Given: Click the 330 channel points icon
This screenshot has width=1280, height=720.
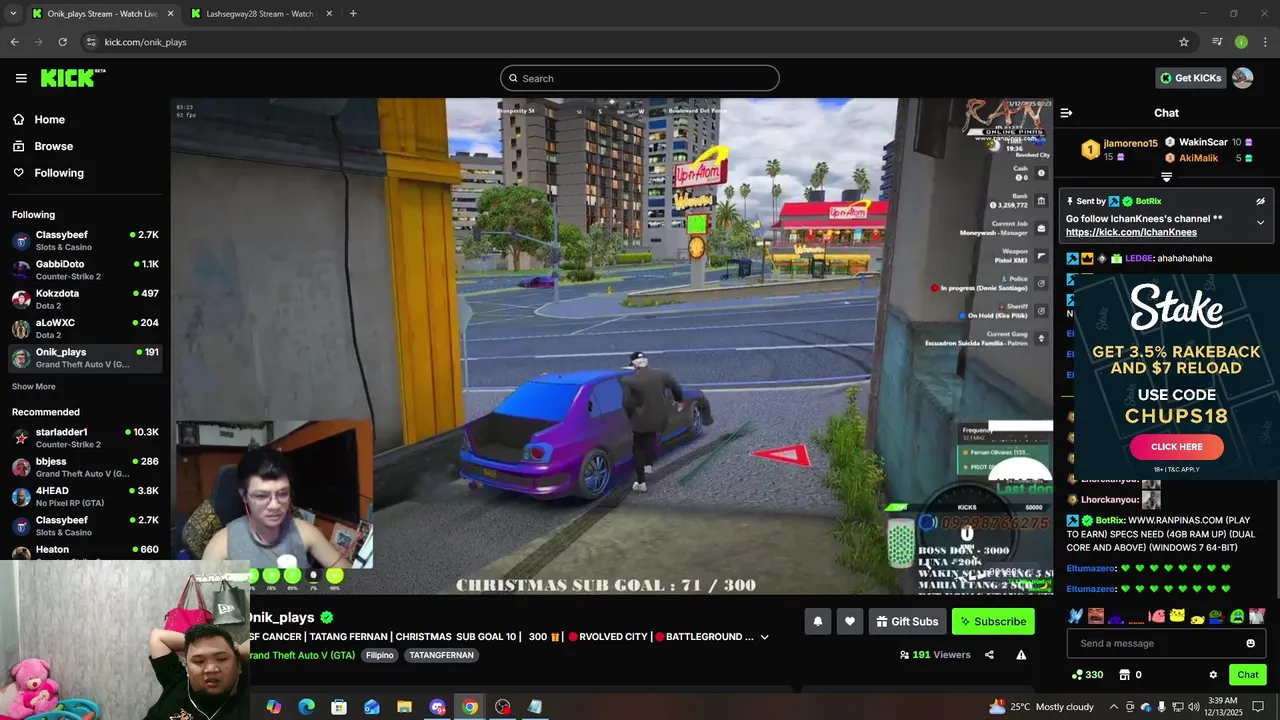Looking at the screenshot, I should (1087, 675).
